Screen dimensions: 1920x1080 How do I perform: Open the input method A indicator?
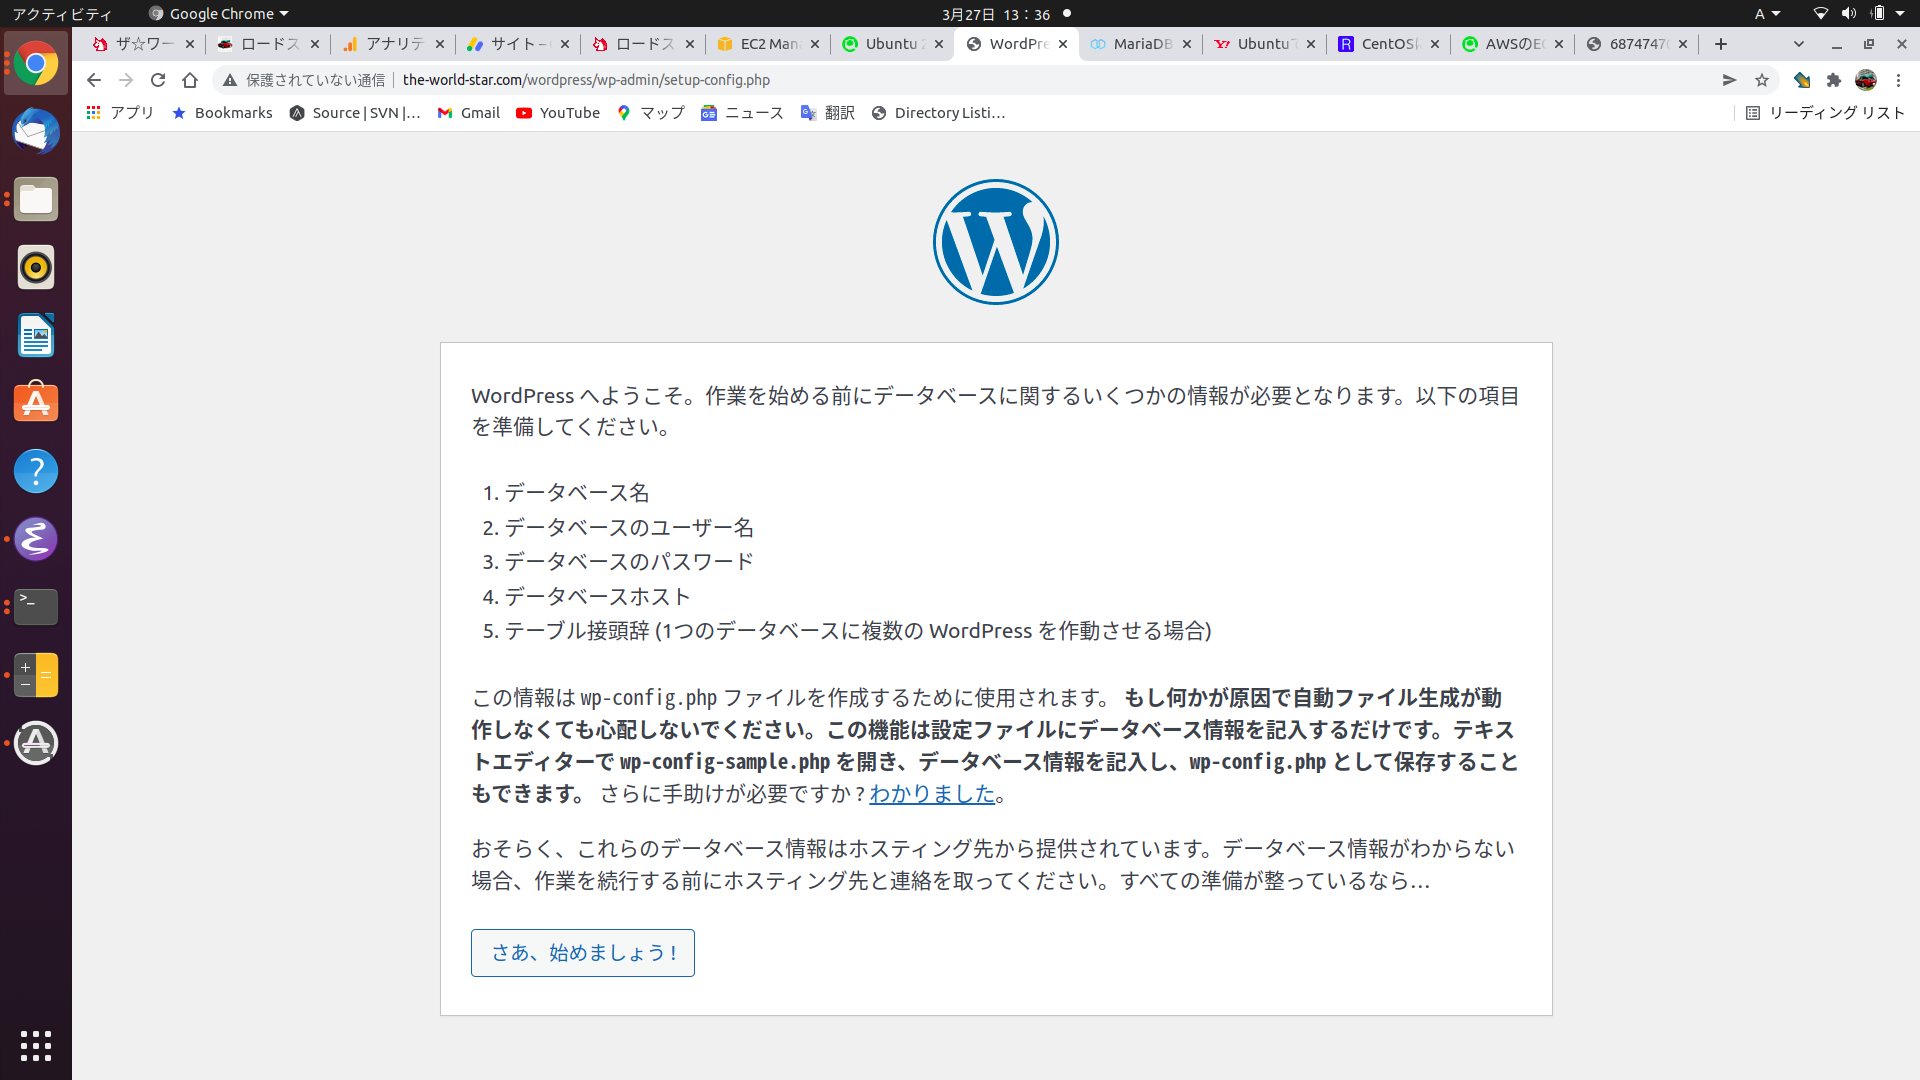pos(1767,14)
